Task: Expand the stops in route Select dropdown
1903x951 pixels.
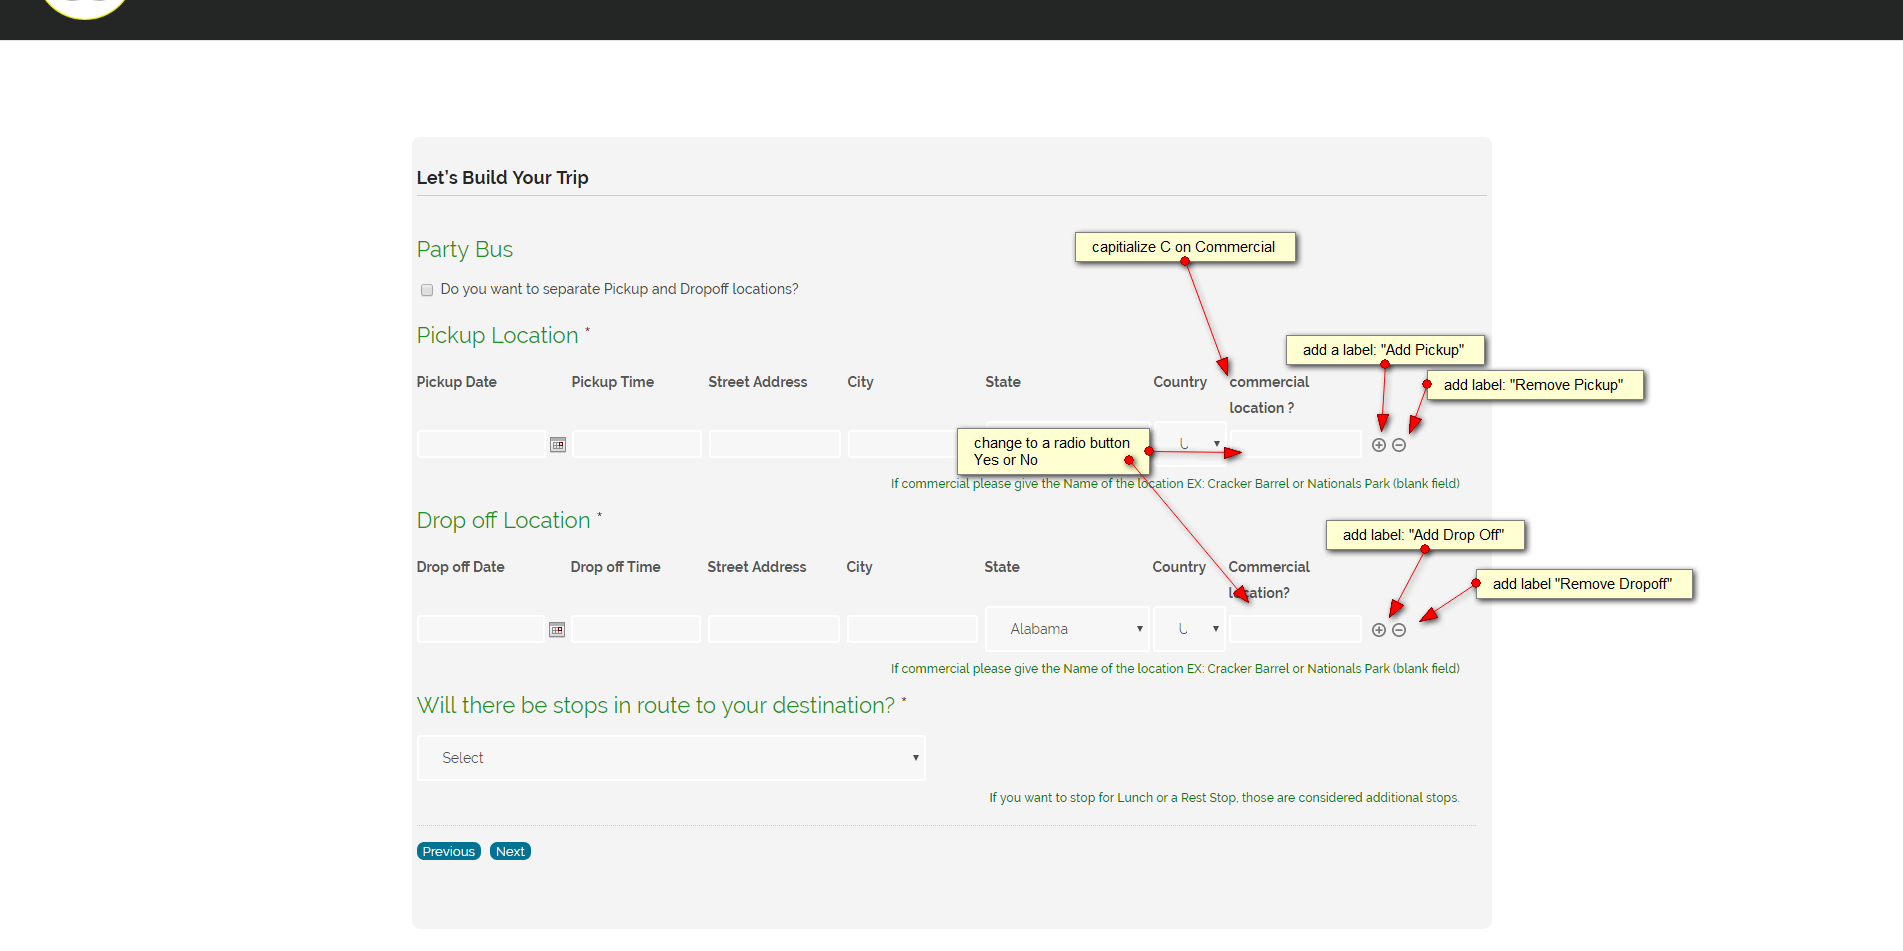Action: coord(671,758)
